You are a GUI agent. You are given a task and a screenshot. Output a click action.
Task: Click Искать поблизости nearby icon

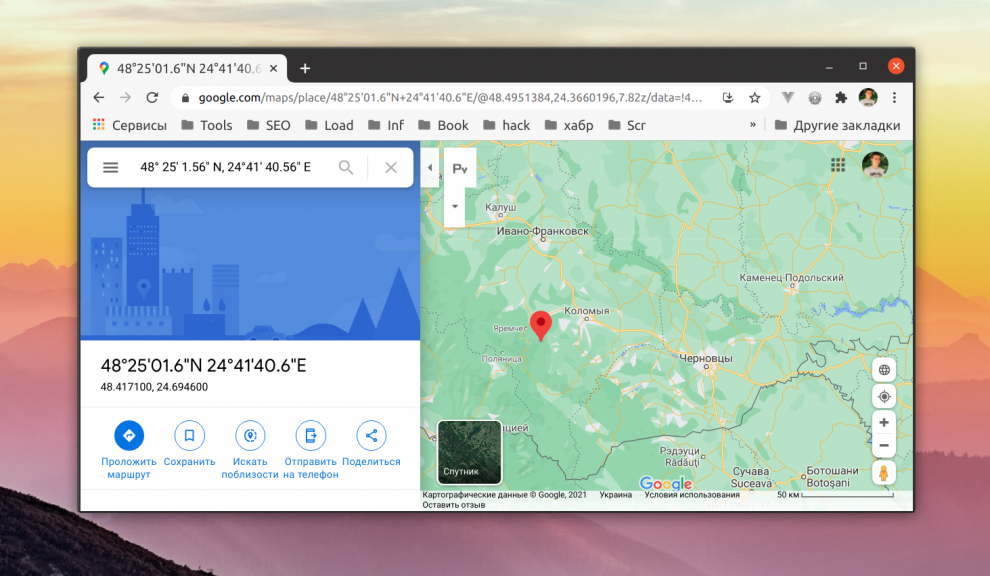point(250,435)
